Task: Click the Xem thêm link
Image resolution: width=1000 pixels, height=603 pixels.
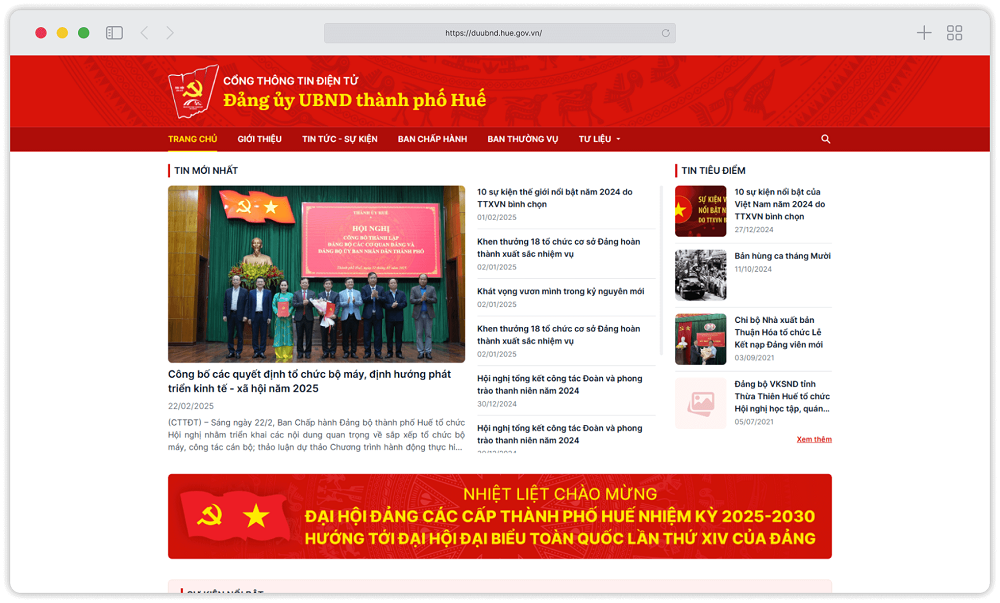Action: [x=813, y=440]
